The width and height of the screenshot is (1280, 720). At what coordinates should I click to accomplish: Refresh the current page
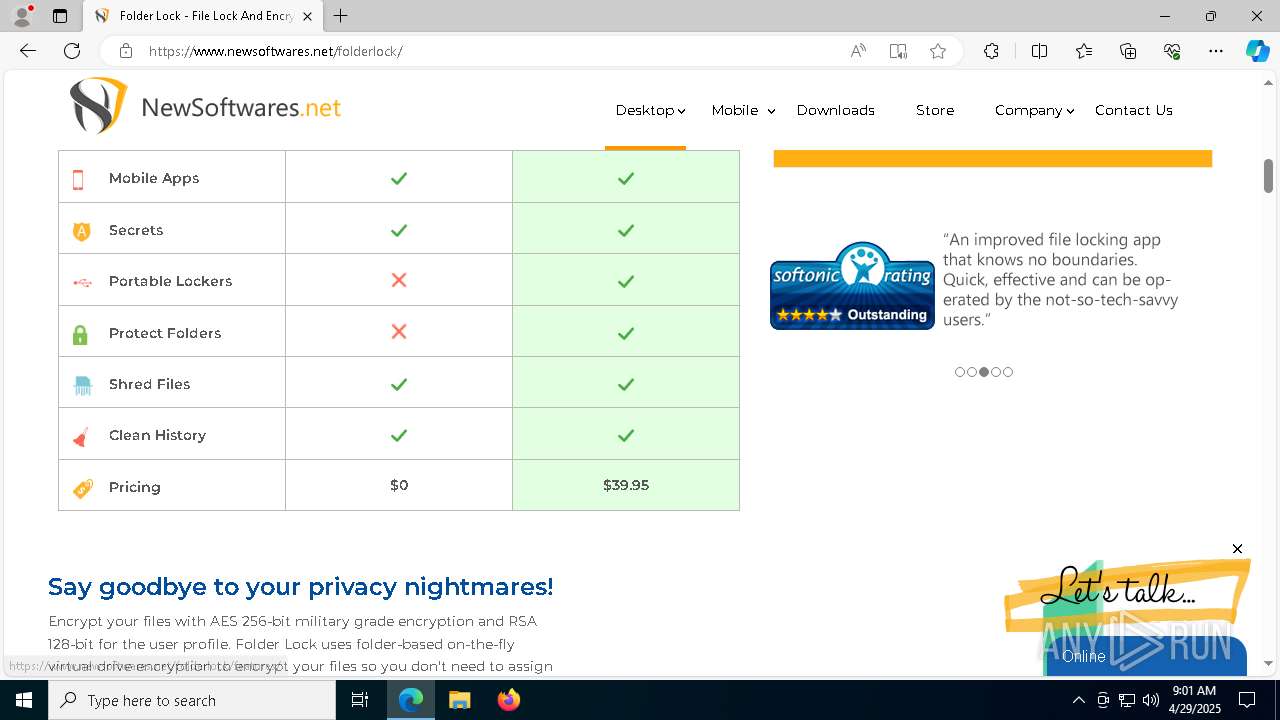(72, 51)
